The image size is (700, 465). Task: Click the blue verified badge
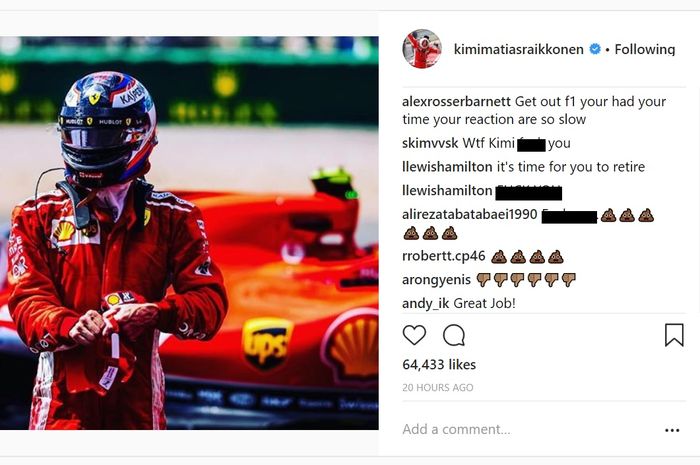[x=595, y=49]
